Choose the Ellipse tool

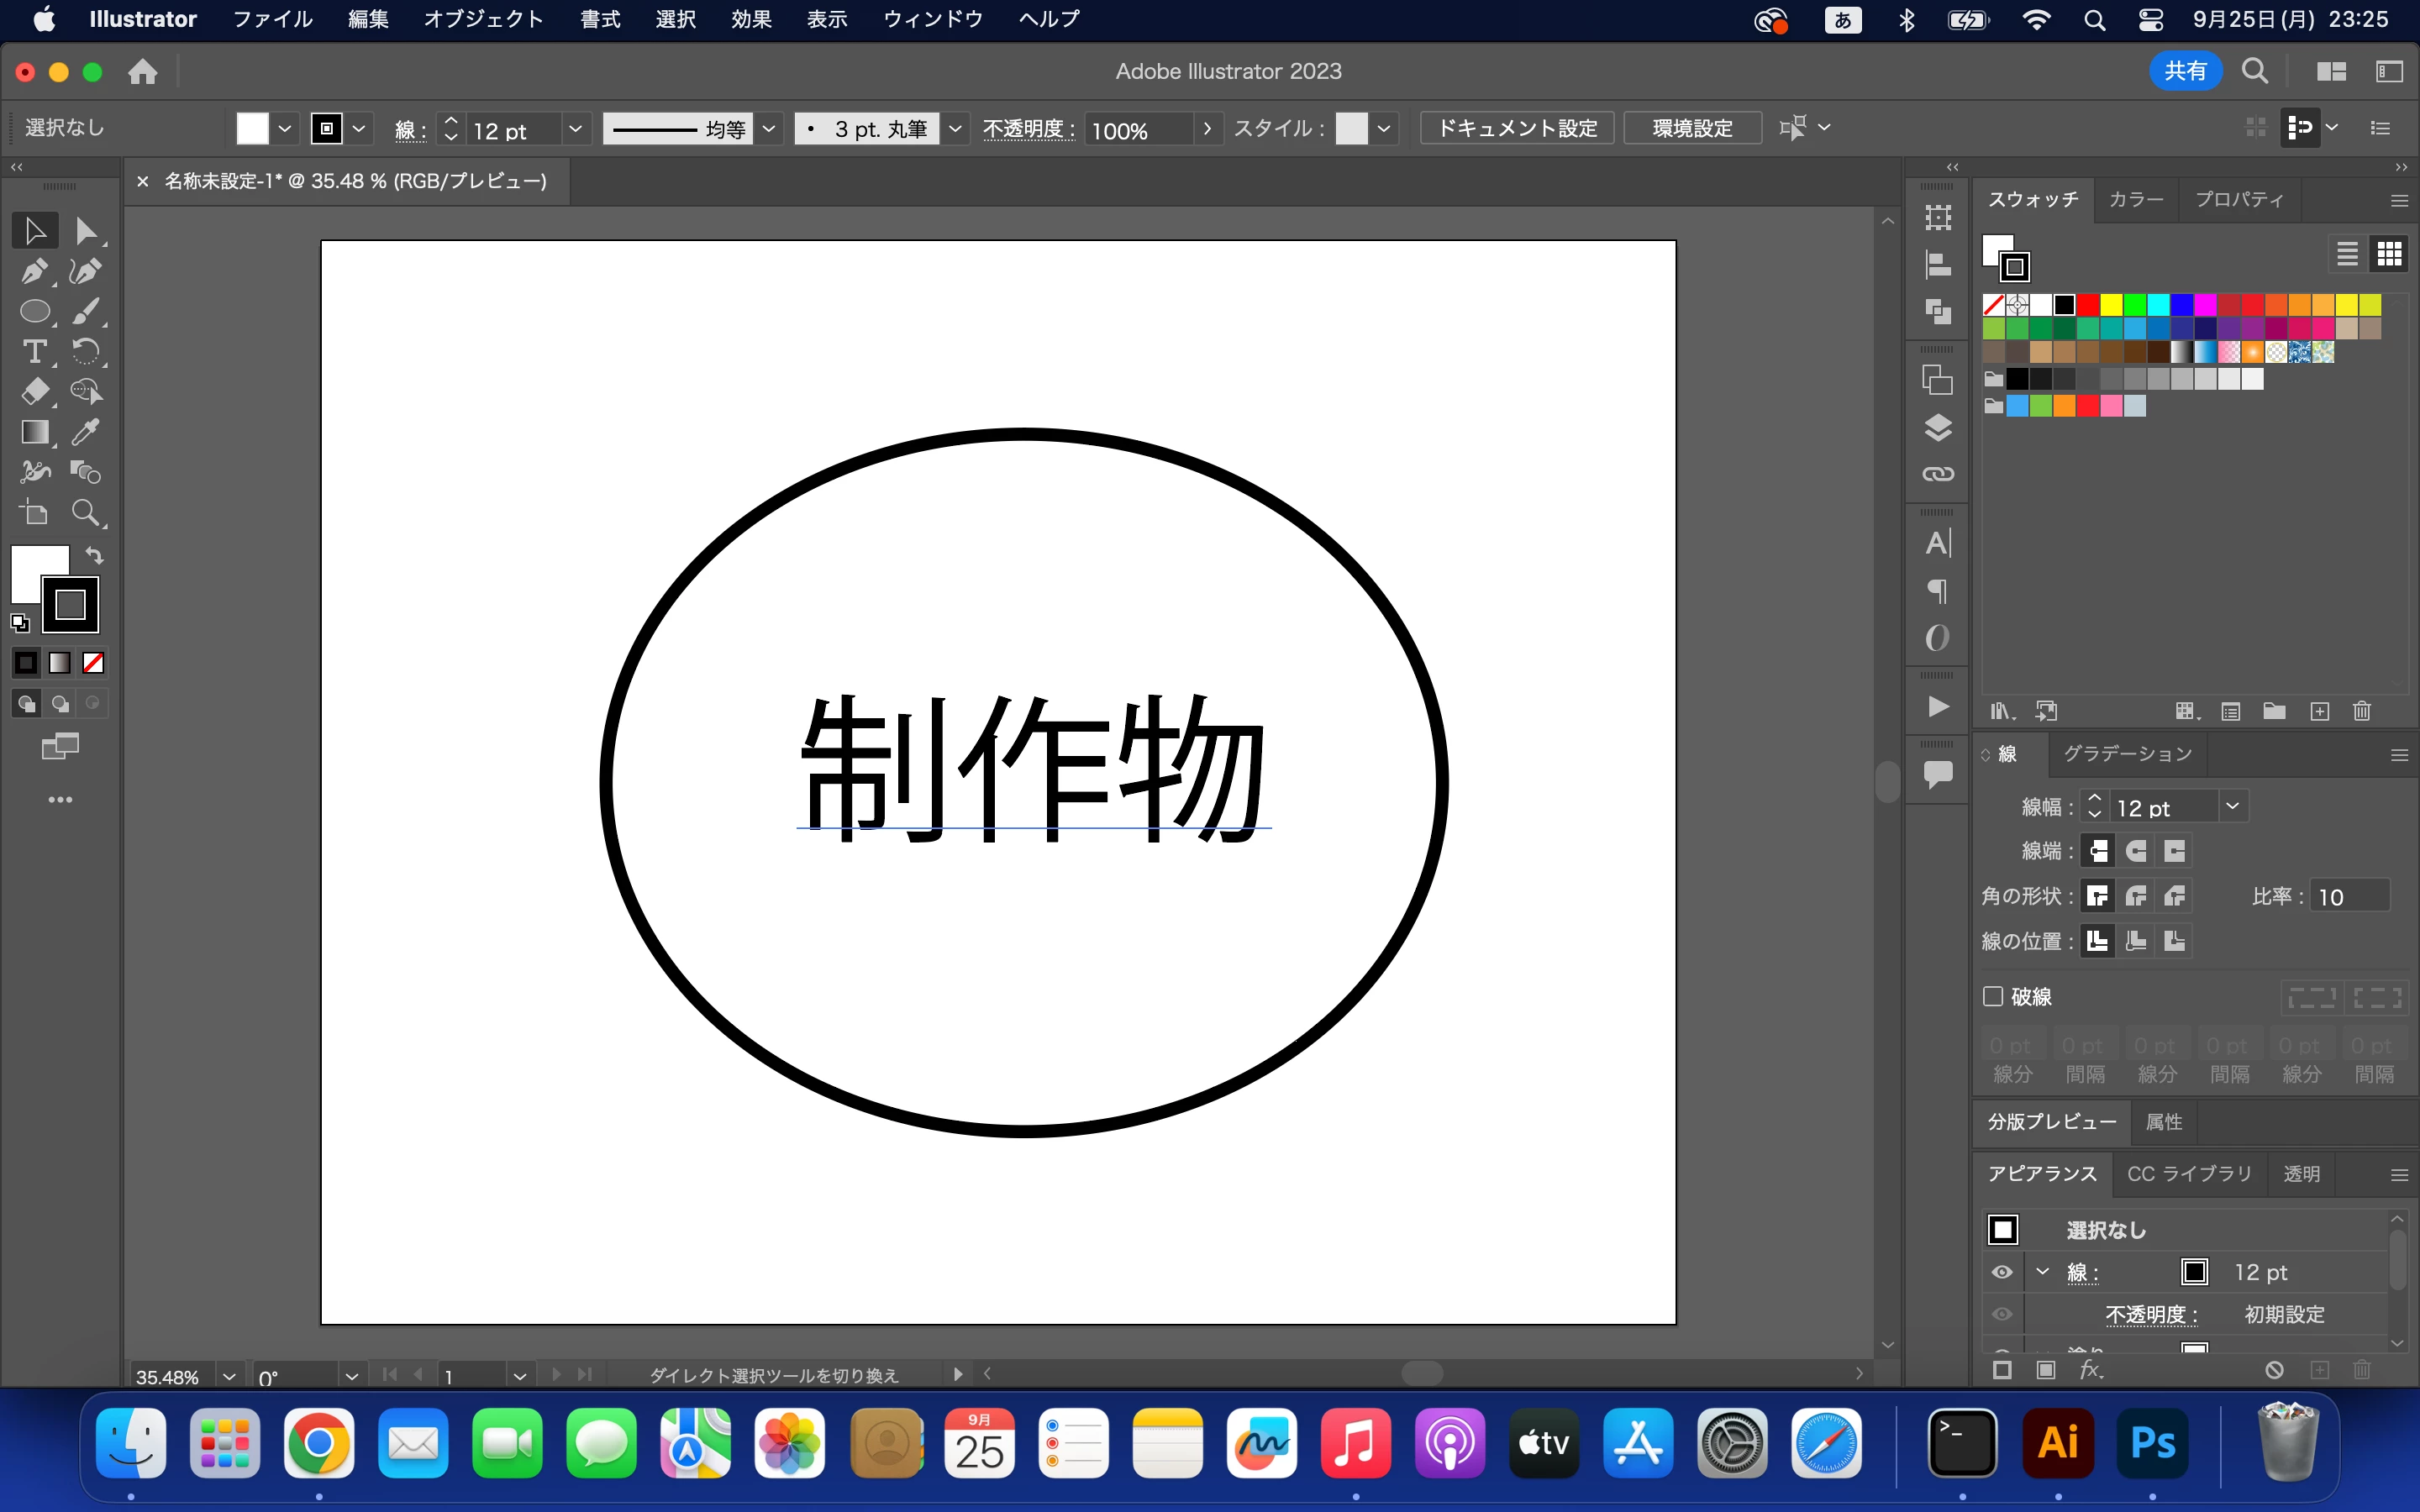pyautogui.click(x=34, y=312)
